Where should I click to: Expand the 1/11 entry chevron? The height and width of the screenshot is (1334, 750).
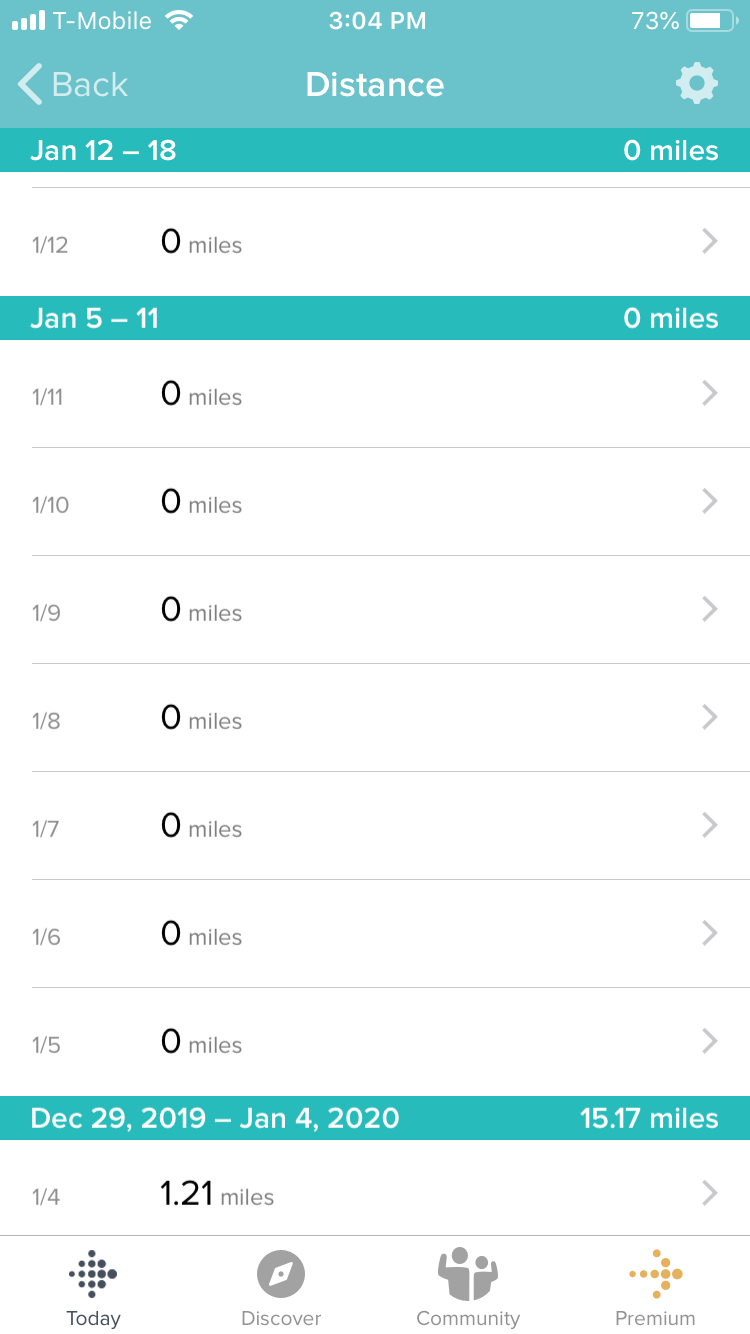pos(710,393)
